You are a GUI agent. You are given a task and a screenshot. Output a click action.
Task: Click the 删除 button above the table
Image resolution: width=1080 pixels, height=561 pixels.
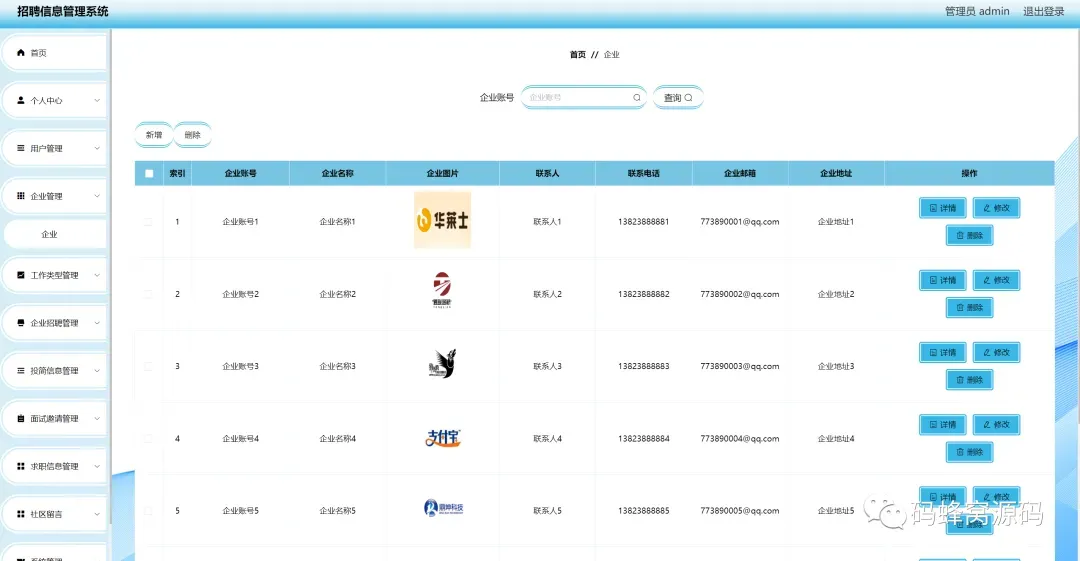[192, 135]
